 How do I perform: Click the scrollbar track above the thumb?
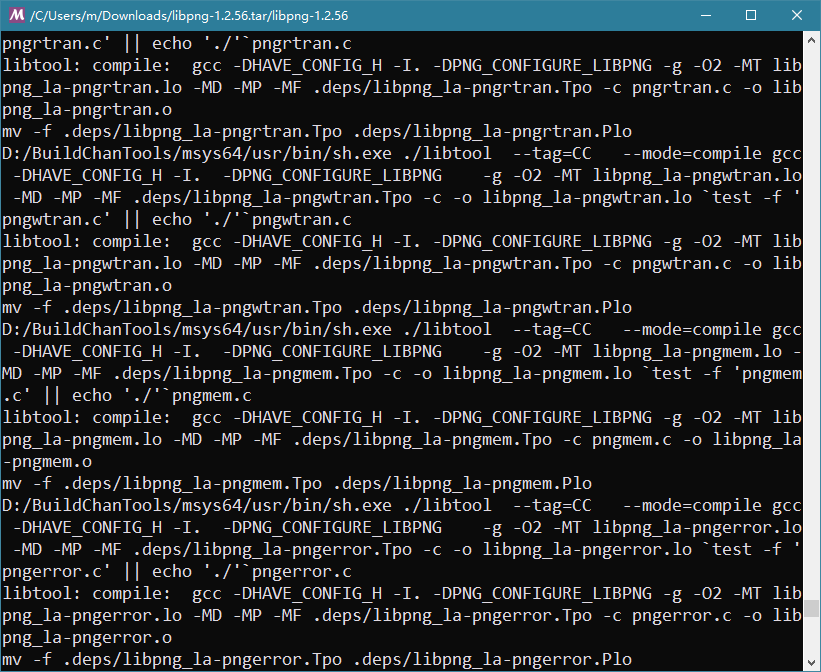[x=812, y=300]
